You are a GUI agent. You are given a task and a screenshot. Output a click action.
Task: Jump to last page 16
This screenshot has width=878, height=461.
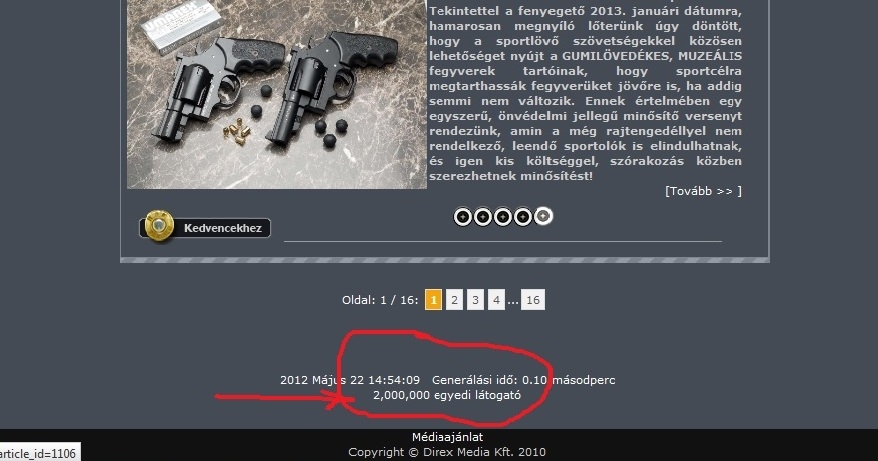pos(533,300)
